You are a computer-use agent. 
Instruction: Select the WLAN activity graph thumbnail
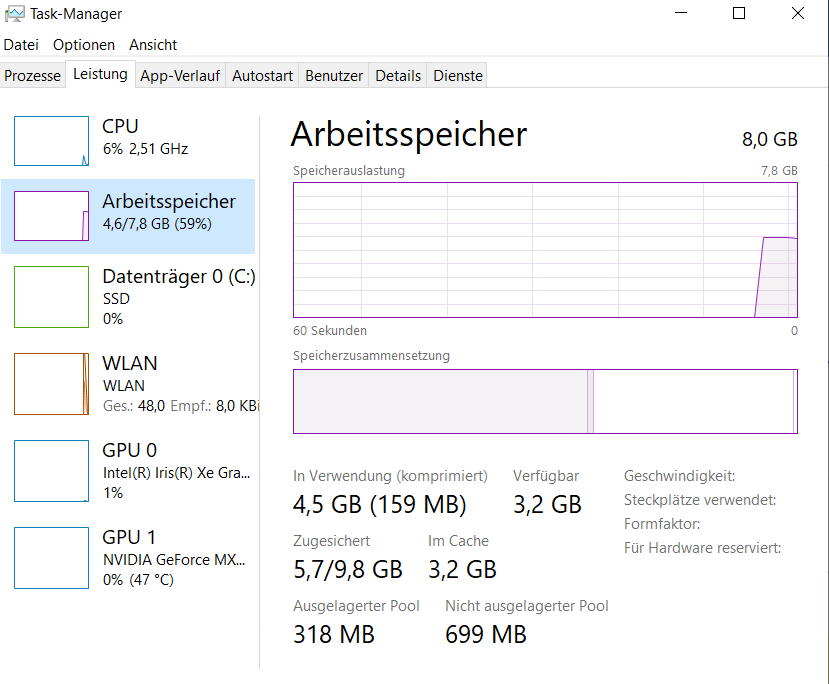pyautogui.click(x=51, y=384)
